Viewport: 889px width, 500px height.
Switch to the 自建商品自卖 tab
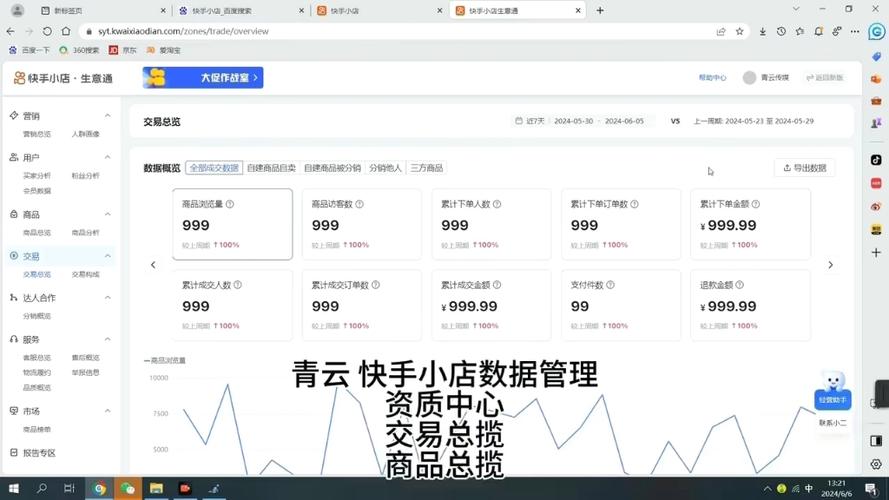pyautogui.click(x=271, y=168)
